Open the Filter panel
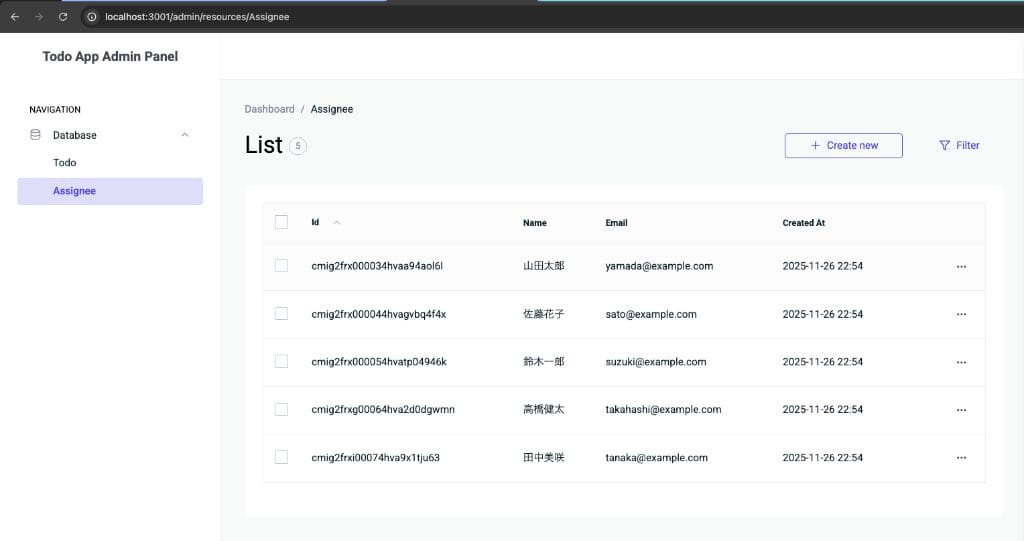The height and width of the screenshot is (541, 1024). click(x=959, y=145)
